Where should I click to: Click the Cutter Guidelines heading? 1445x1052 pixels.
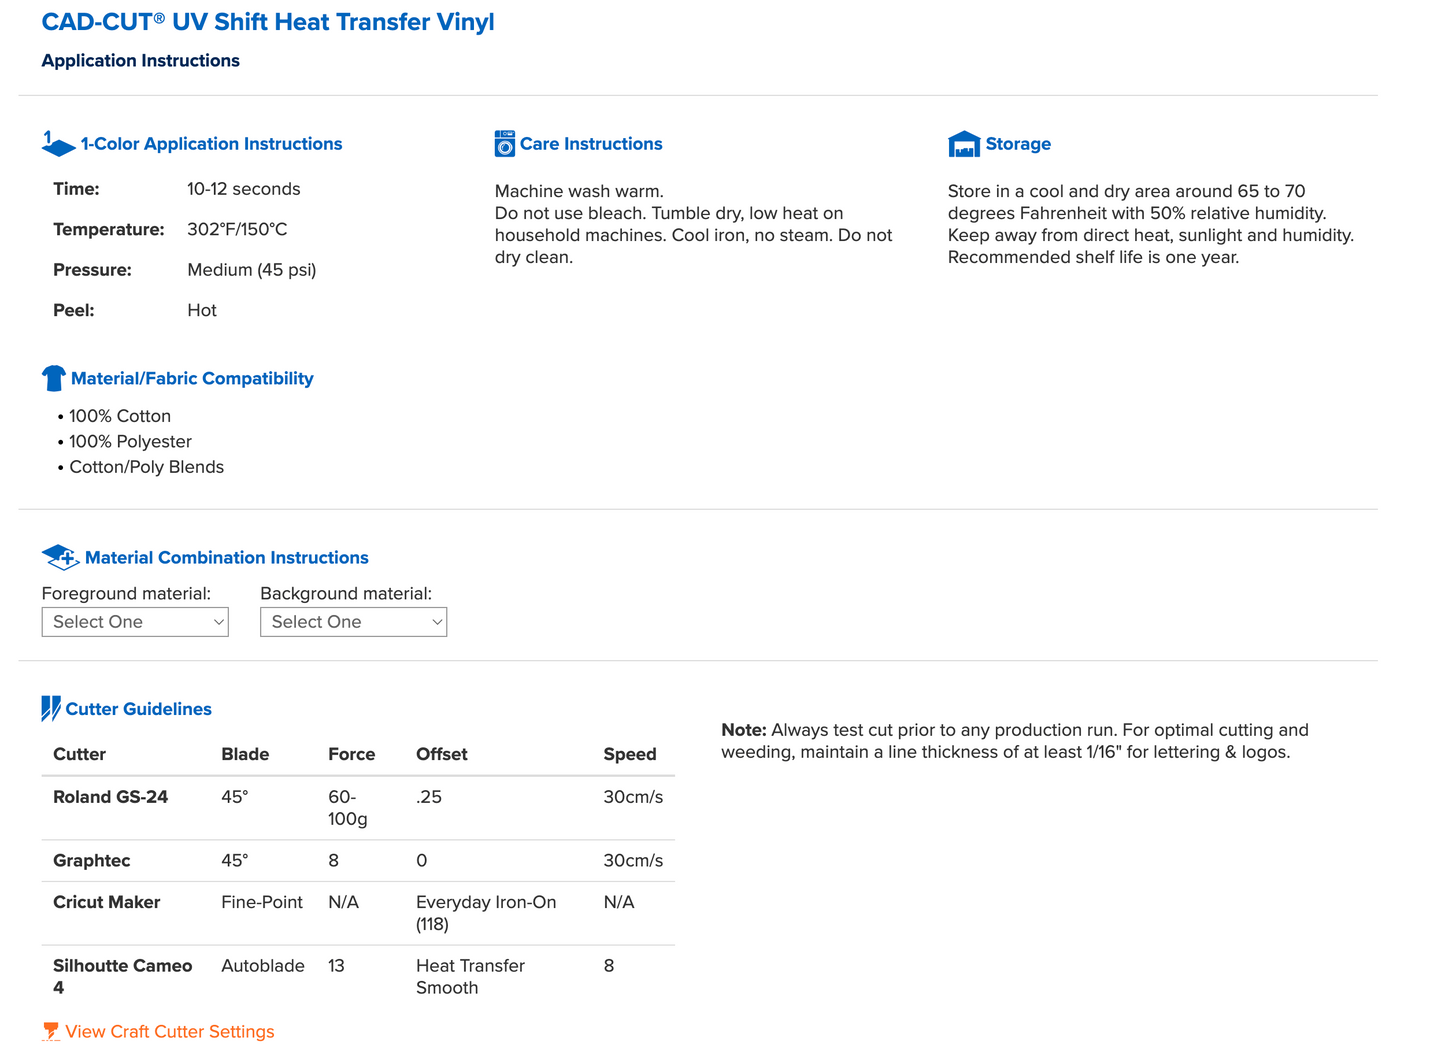[138, 709]
